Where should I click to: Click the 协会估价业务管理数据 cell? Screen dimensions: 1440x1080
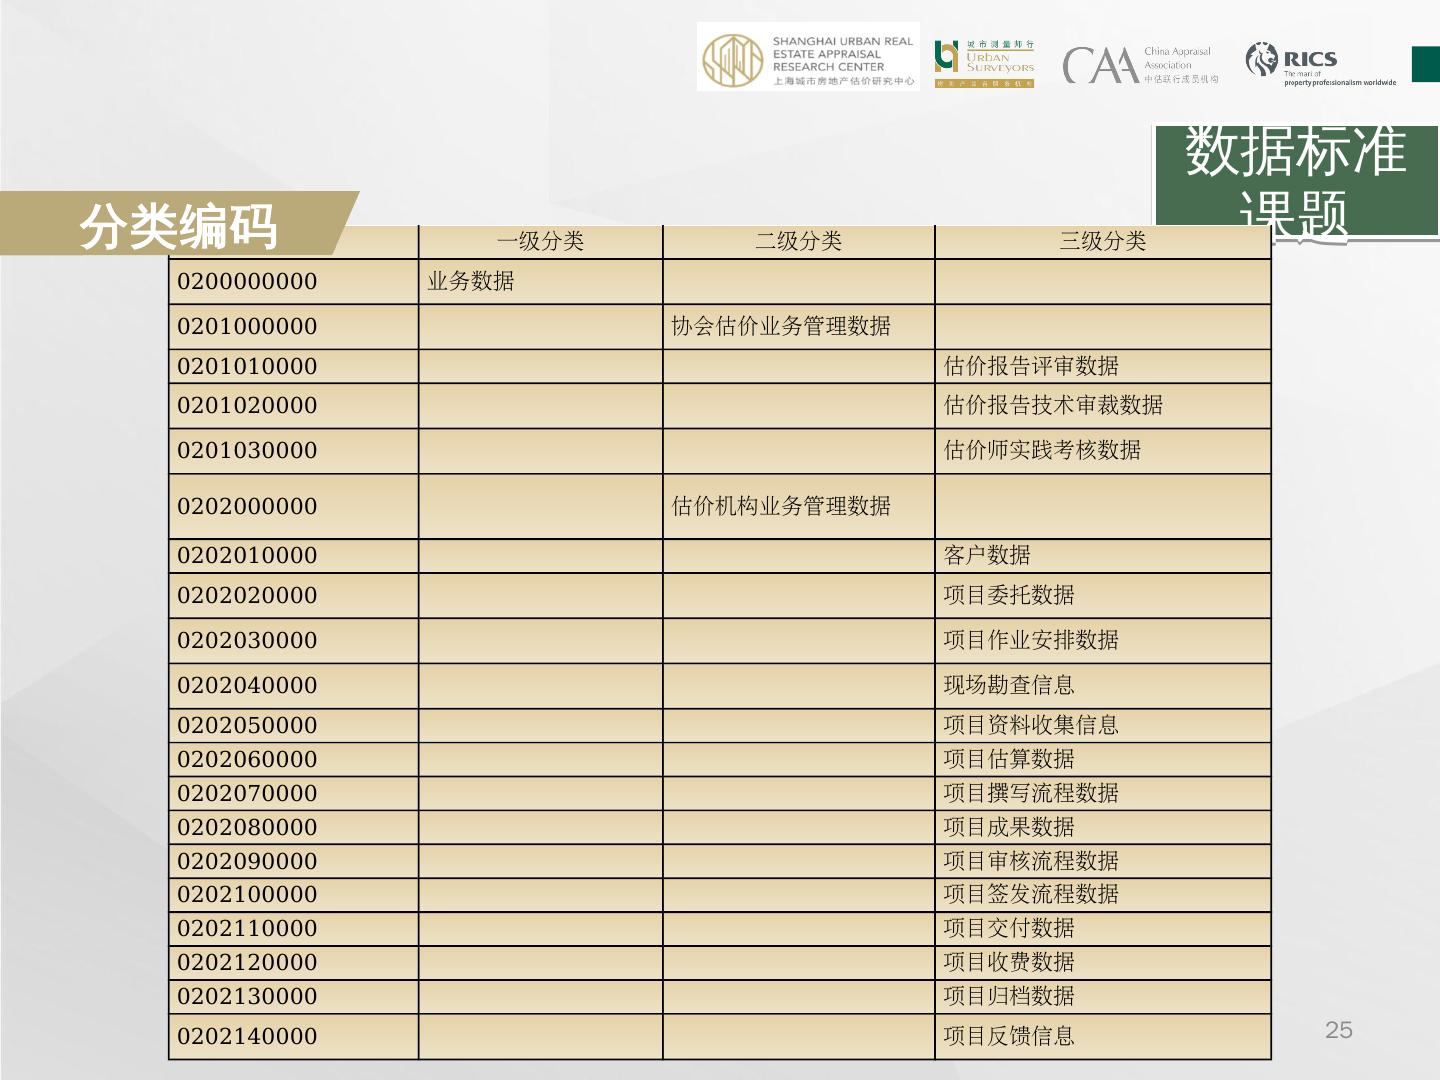tap(781, 327)
